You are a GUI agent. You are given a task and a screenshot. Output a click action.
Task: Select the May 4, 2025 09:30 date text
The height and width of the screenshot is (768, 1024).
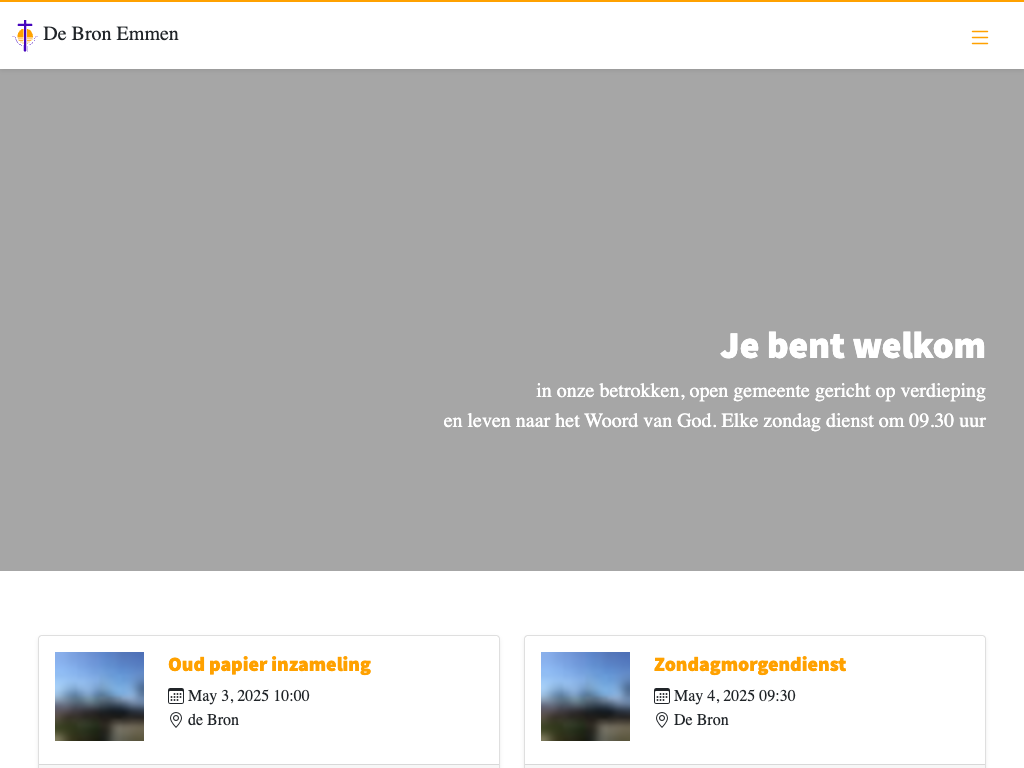pyautogui.click(x=734, y=696)
